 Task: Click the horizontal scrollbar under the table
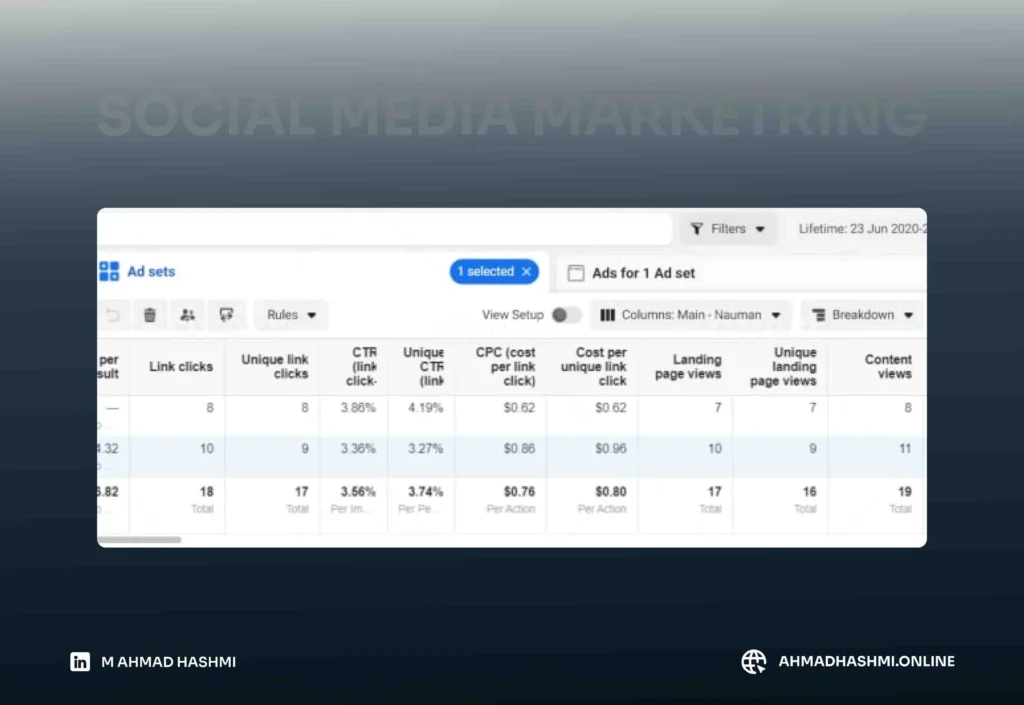[x=139, y=540]
